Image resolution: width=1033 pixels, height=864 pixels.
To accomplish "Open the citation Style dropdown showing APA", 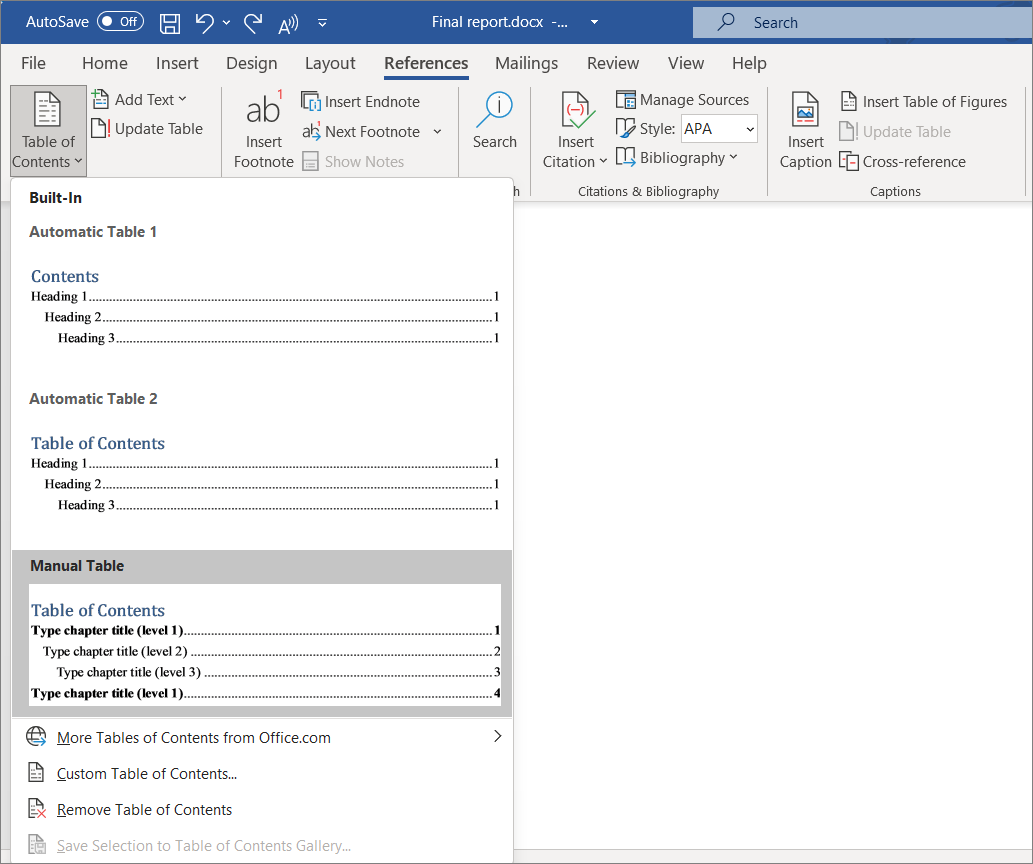I will click(718, 128).
